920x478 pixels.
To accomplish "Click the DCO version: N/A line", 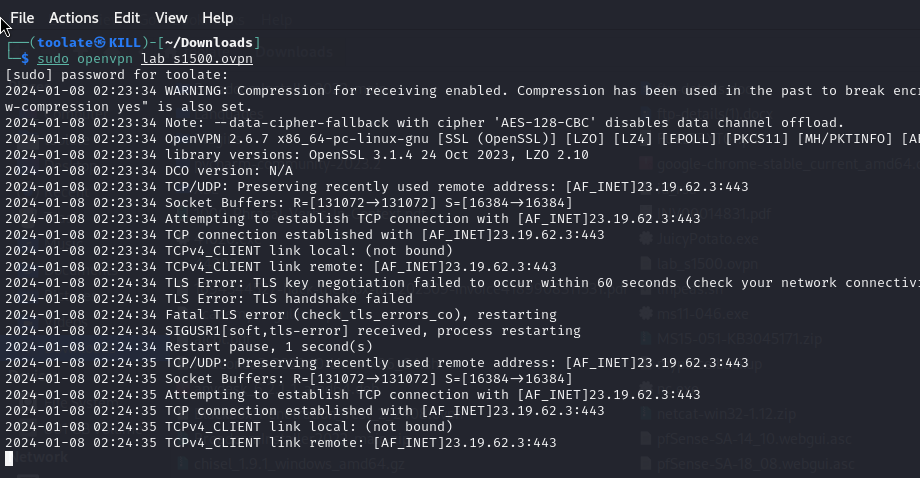I will click(149, 171).
